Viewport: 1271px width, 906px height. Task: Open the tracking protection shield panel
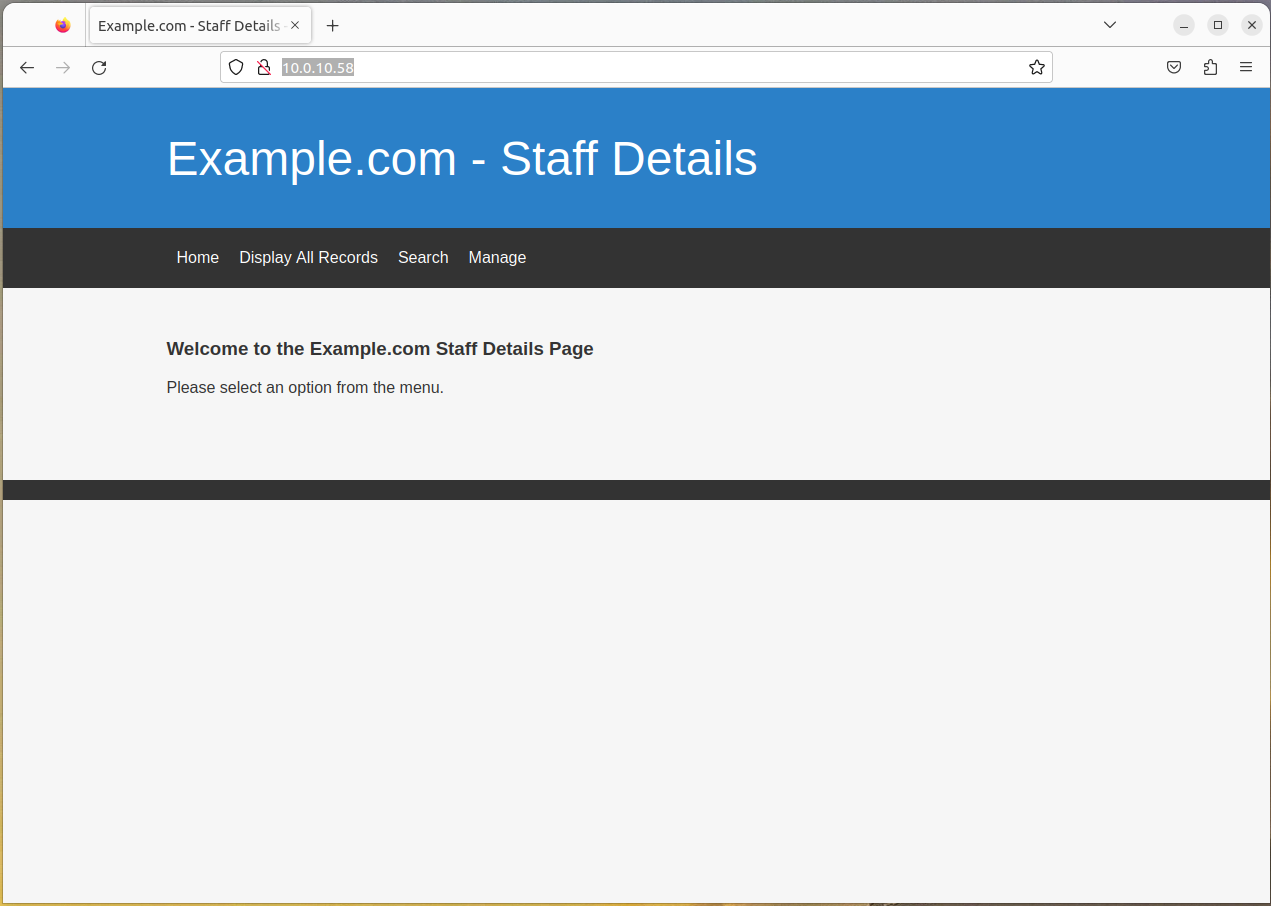coord(236,67)
